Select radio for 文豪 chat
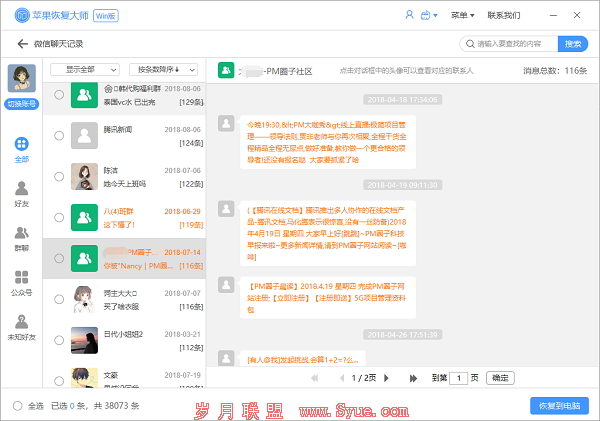The width and height of the screenshot is (600, 421). (x=59, y=381)
